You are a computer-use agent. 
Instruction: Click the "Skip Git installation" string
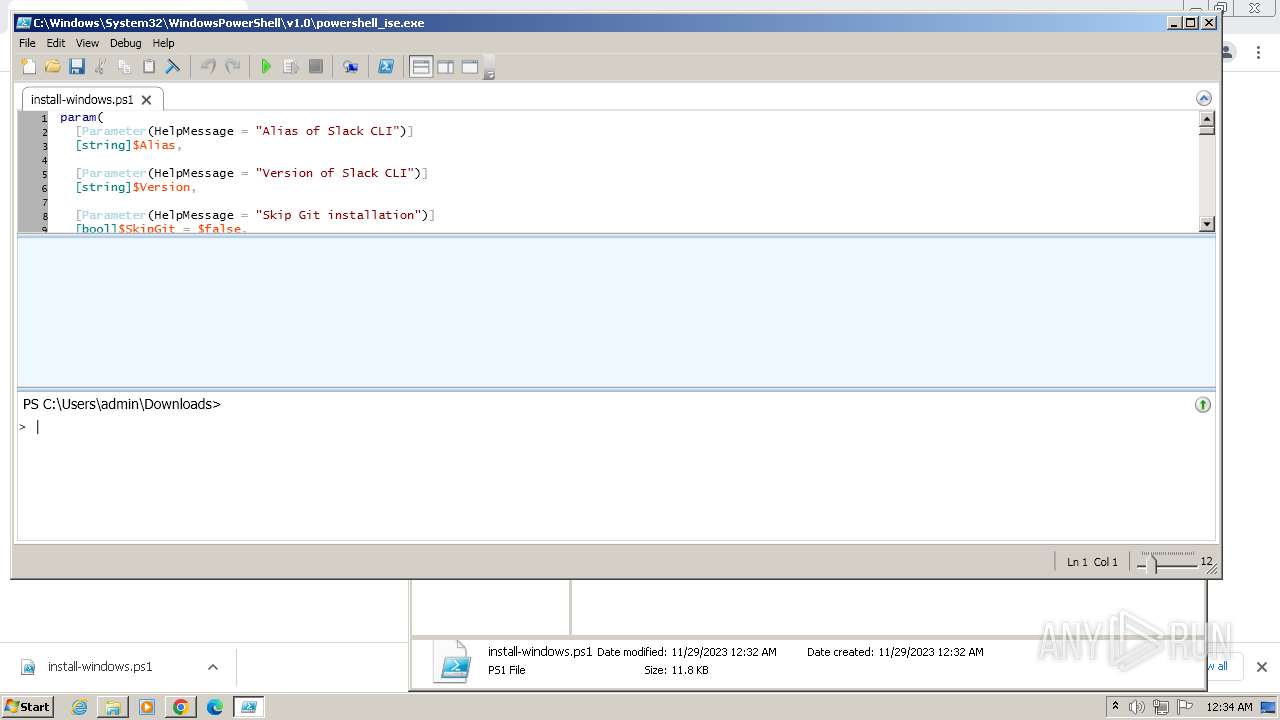pyautogui.click(x=342, y=215)
